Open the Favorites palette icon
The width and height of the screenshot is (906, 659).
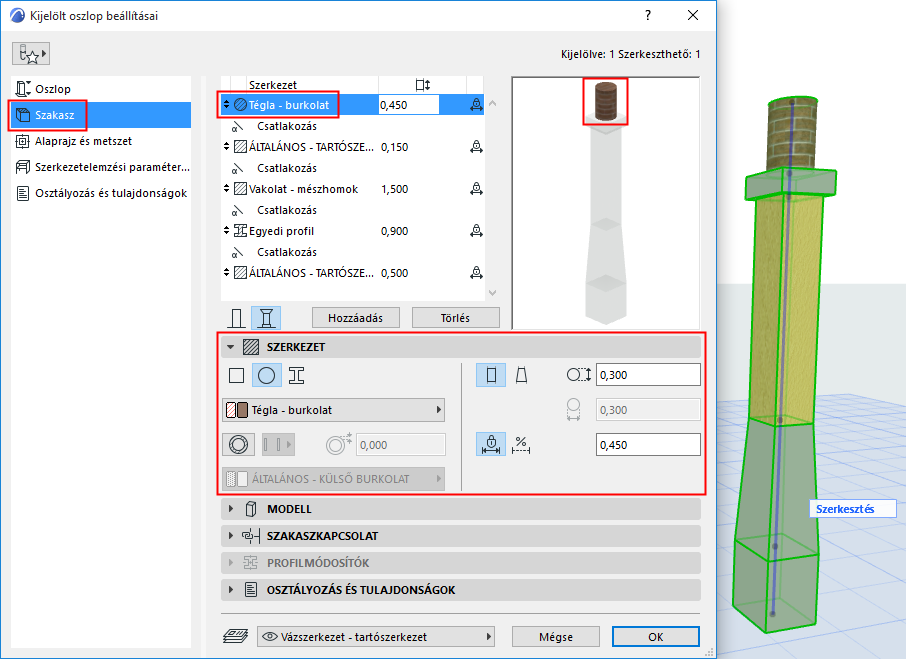pos(32,52)
